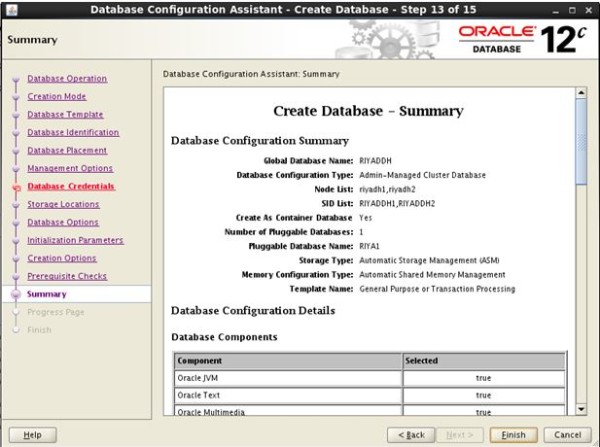600x447 pixels.
Task: Click Finish to create the database
Action: click(x=514, y=435)
